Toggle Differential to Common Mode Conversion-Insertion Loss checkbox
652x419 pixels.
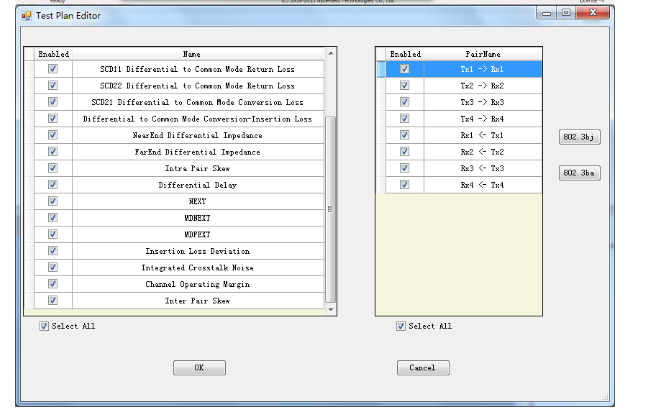click(x=53, y=118)
